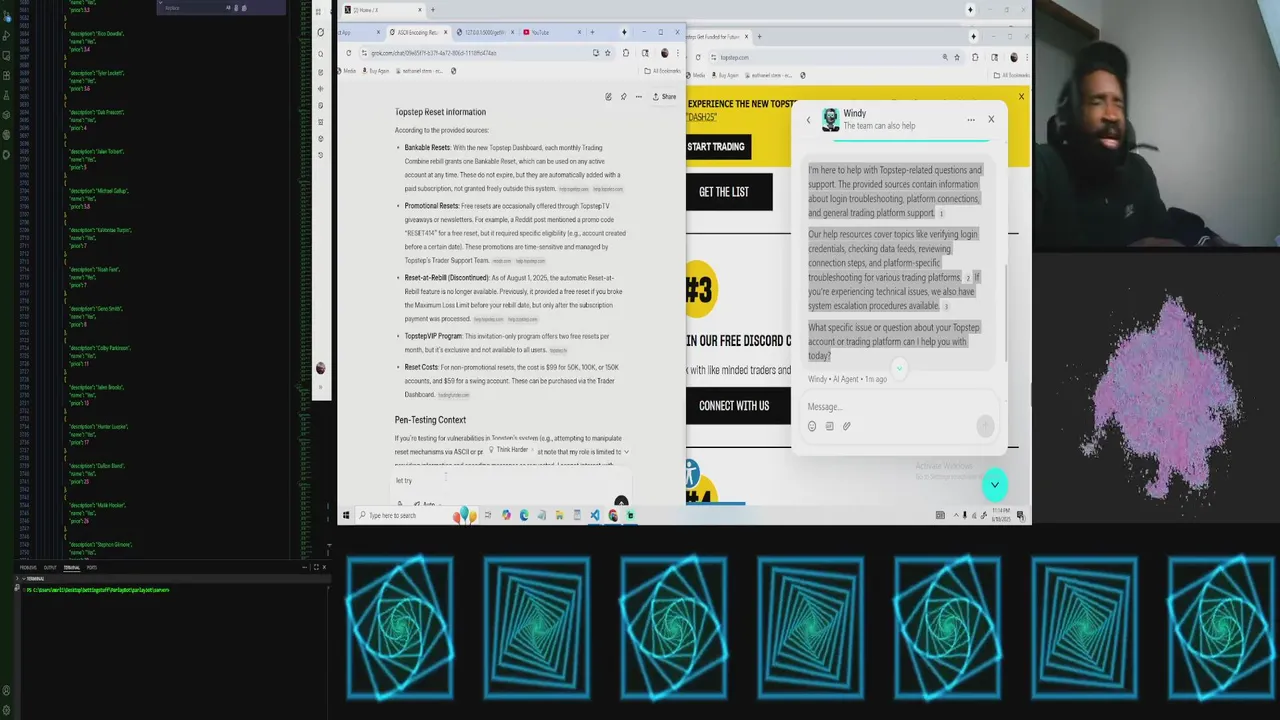Show hidden system tray icons

click(956, 515)
